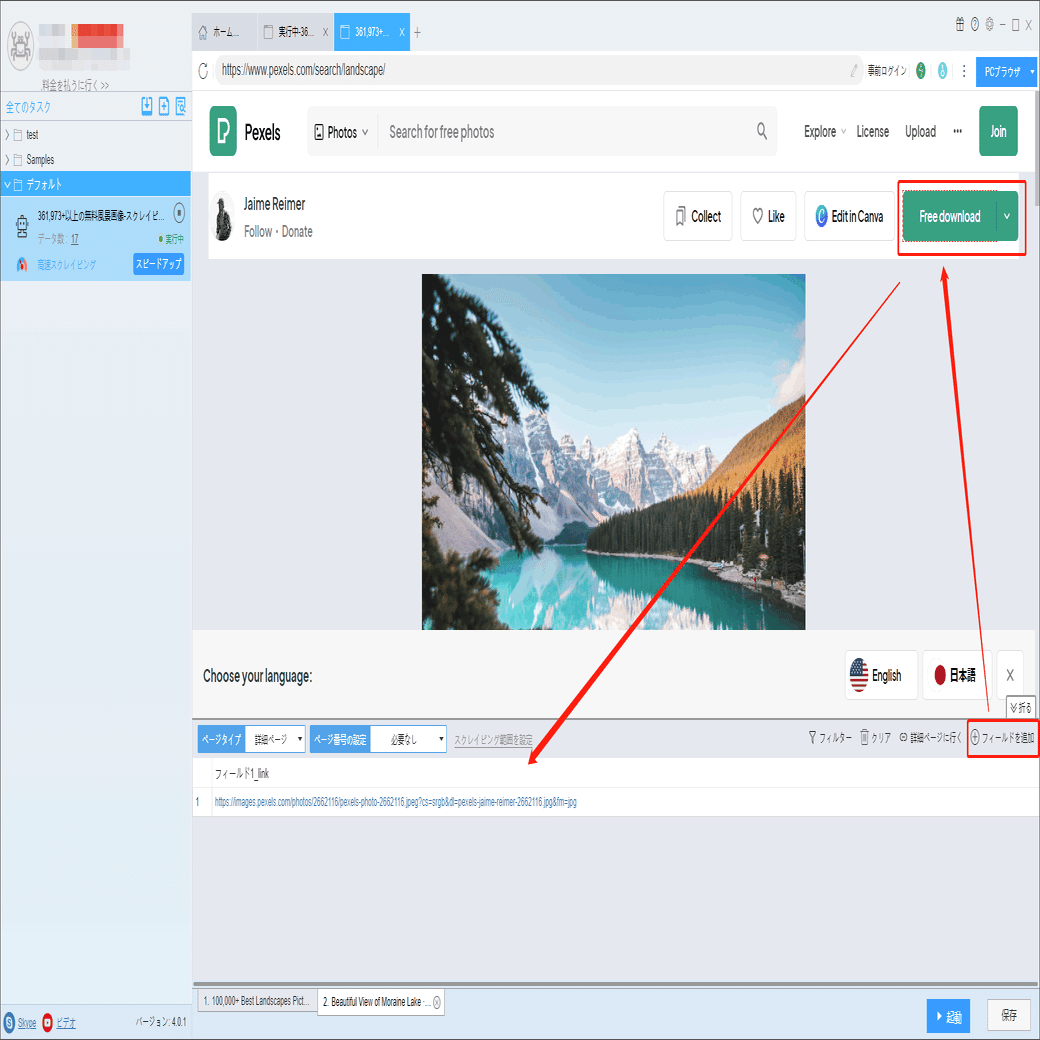
Task: Collapse the デフォルト folder
Action: click(x=7, y=184)
